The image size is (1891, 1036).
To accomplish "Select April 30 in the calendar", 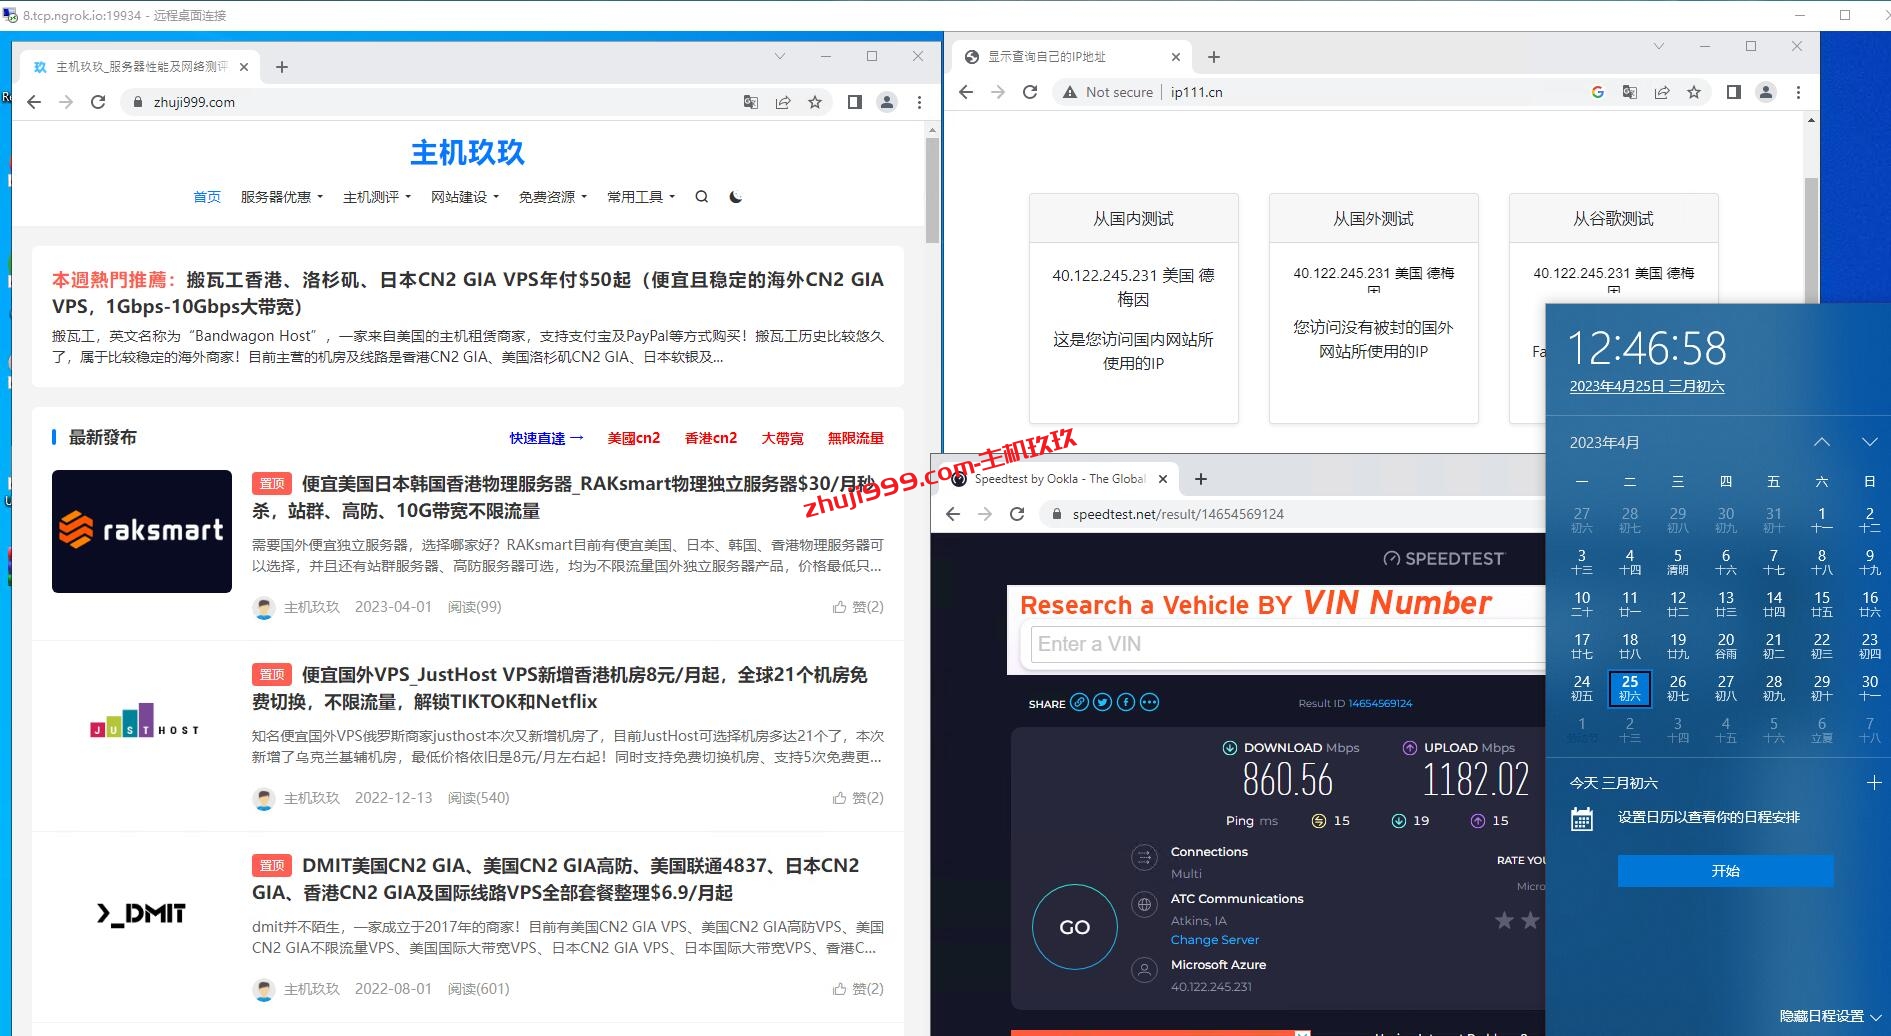I will (x=1869, y=688).
